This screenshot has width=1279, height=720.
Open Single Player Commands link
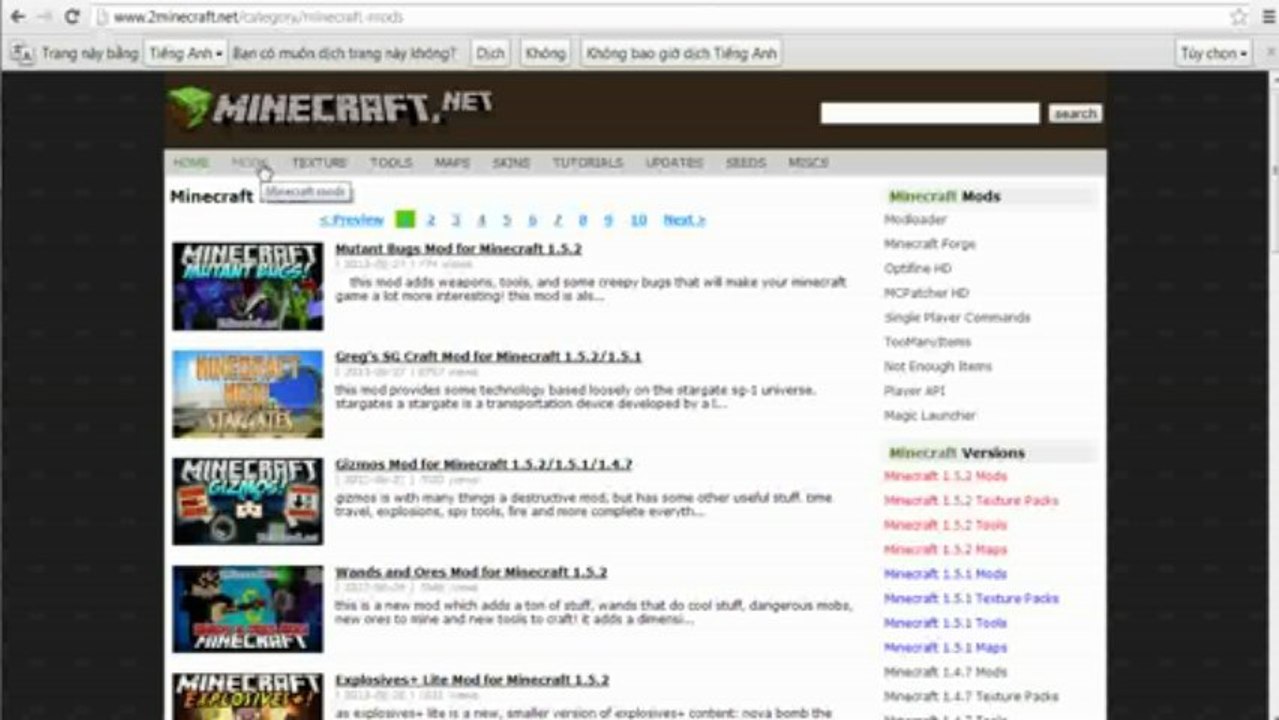point(957,318)
